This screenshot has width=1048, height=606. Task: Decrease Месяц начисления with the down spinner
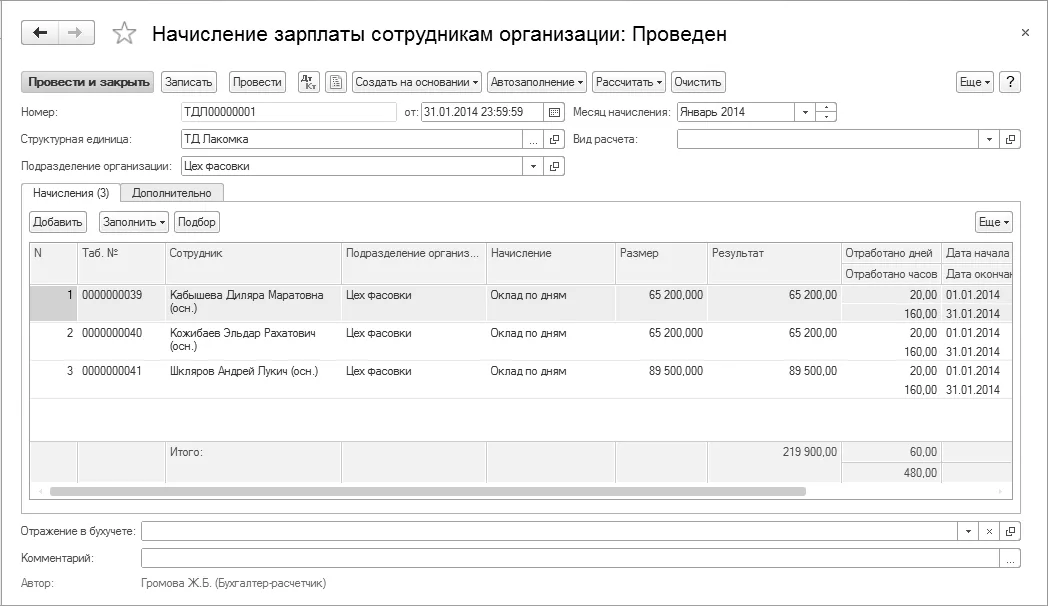coord(826,117)
